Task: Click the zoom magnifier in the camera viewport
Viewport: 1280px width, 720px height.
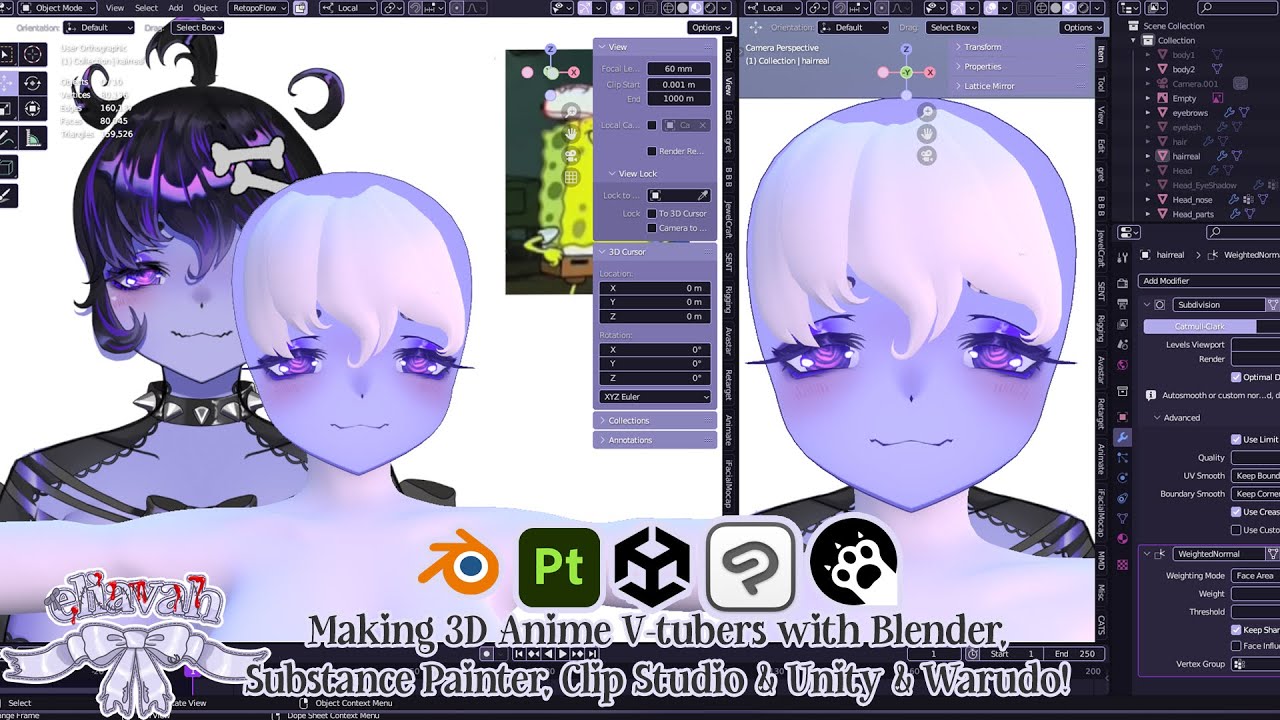Action: pyautogui.click(x=927, y=113)
